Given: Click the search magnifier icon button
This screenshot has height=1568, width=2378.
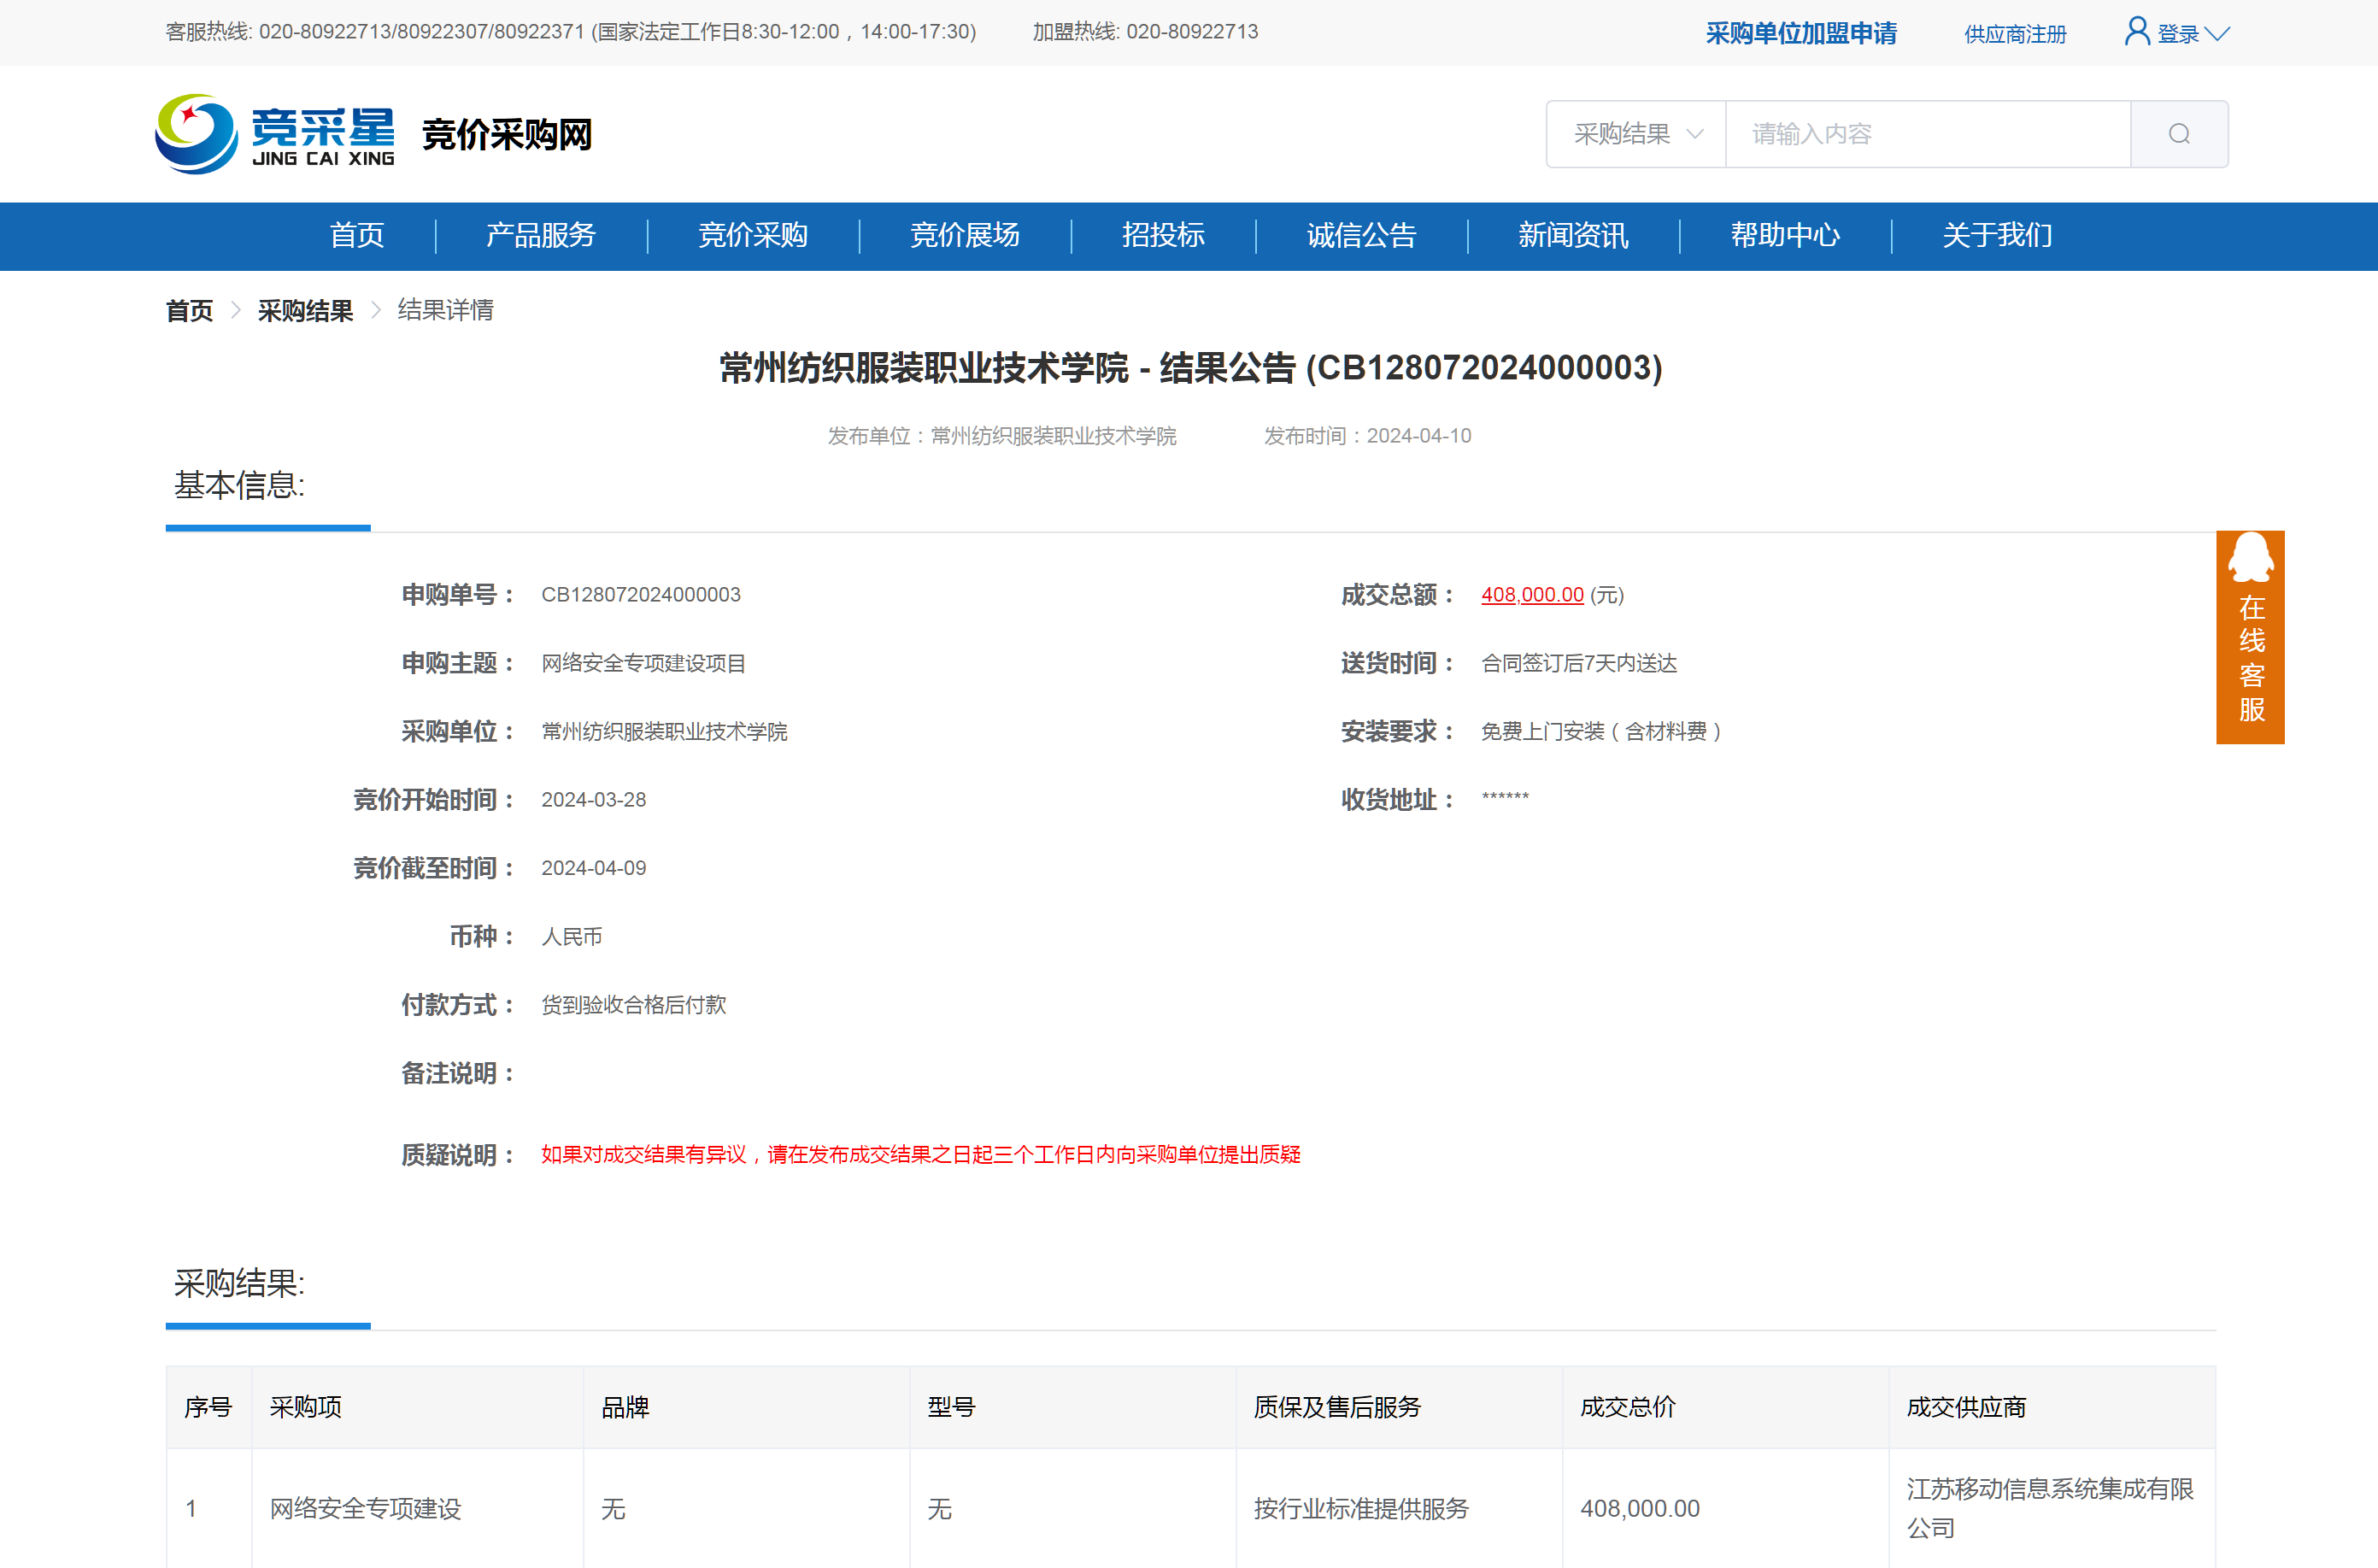Looking at the screenshot, I should tap(2178, 134).
